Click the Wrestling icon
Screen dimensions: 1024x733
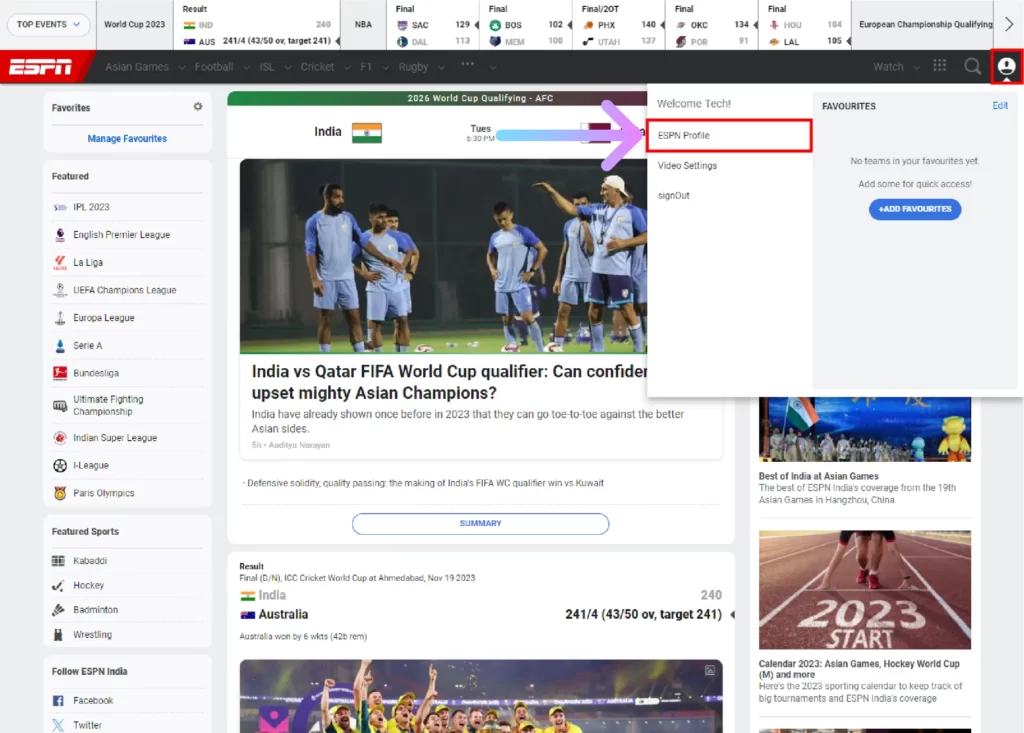pyautogui.click(x=59, y=634)
